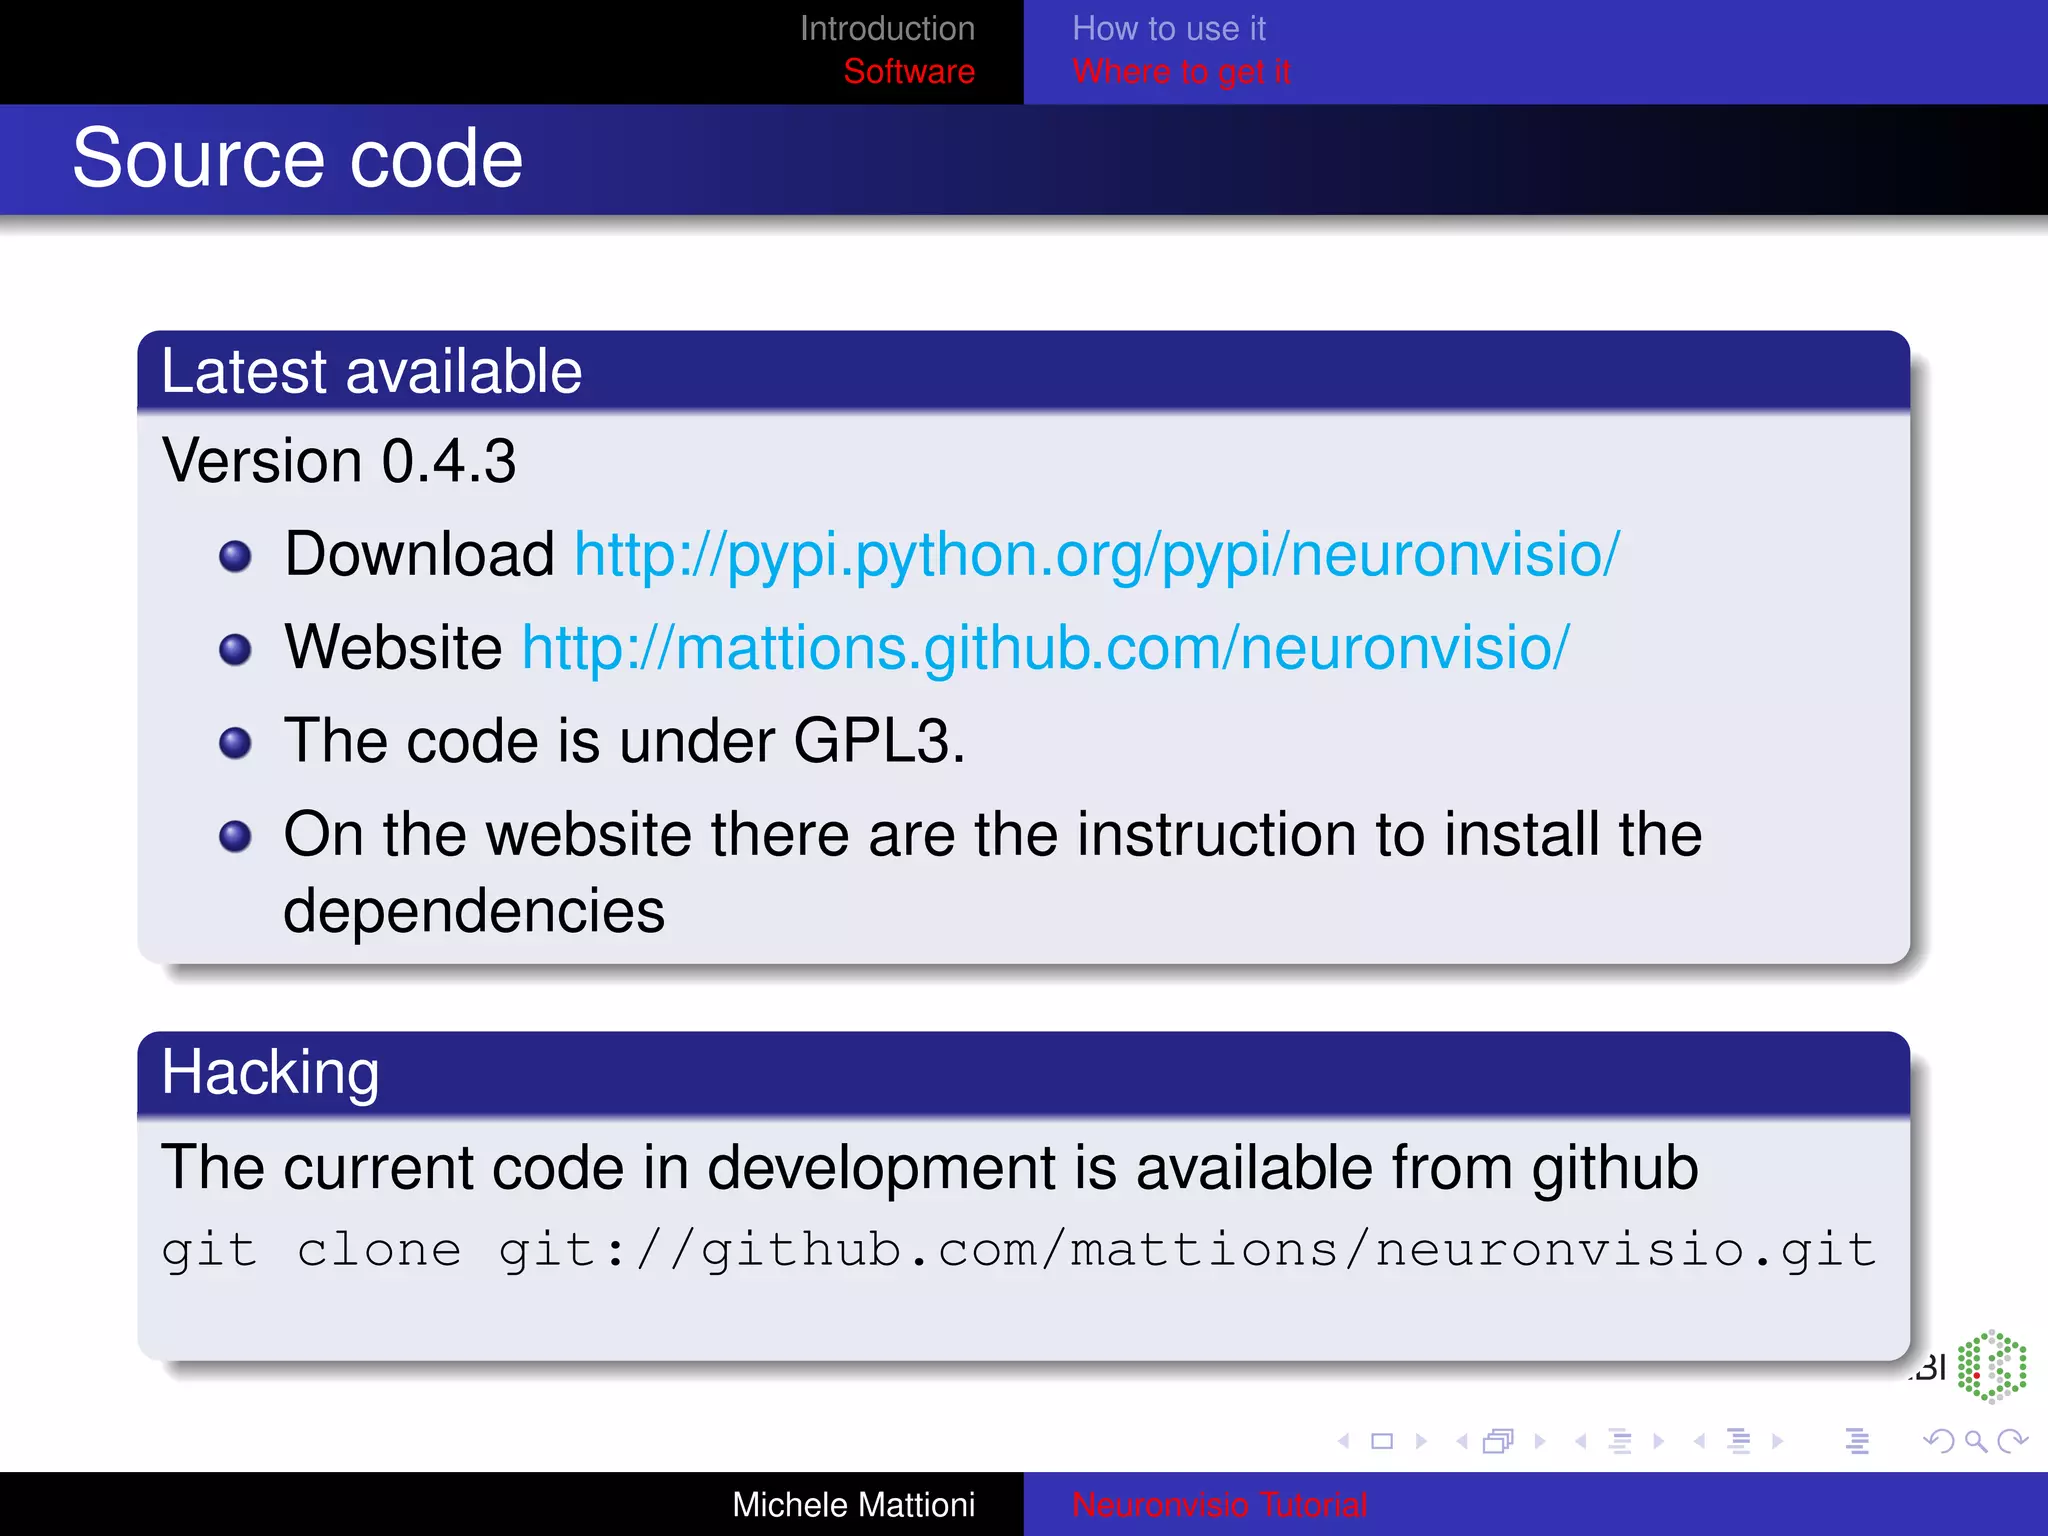The height and width of the screenshot is (1536, 2048).
Task: Click the bullet beside Download
Action: click(x=235, y=556)
